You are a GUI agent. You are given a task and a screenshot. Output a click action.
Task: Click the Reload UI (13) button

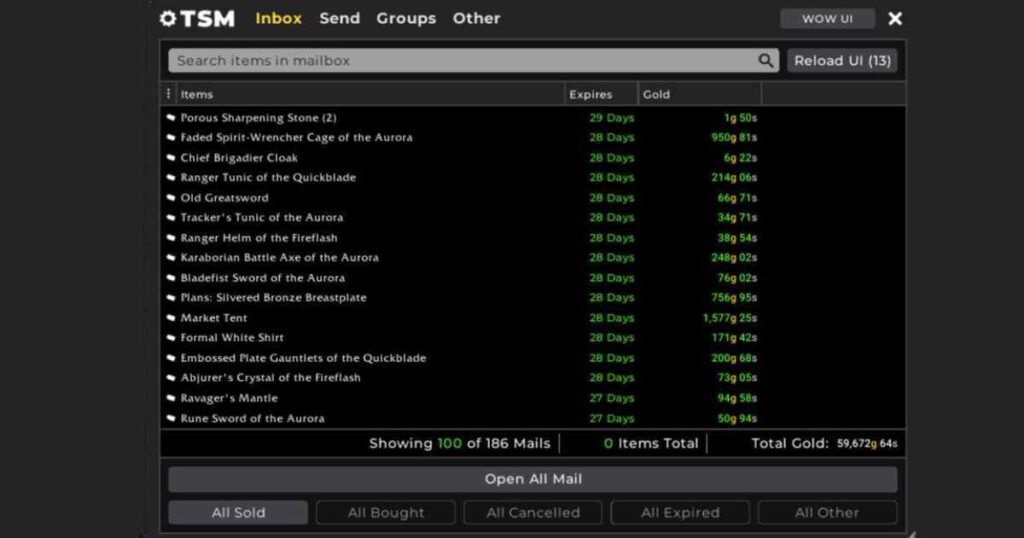pos(842,61)
